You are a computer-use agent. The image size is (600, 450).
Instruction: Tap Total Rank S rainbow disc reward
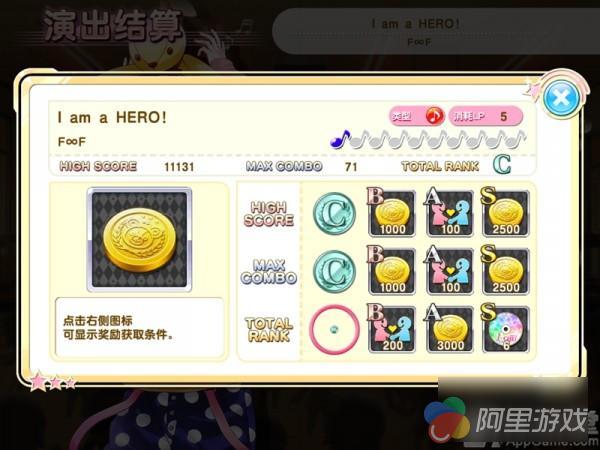(505, 329)
